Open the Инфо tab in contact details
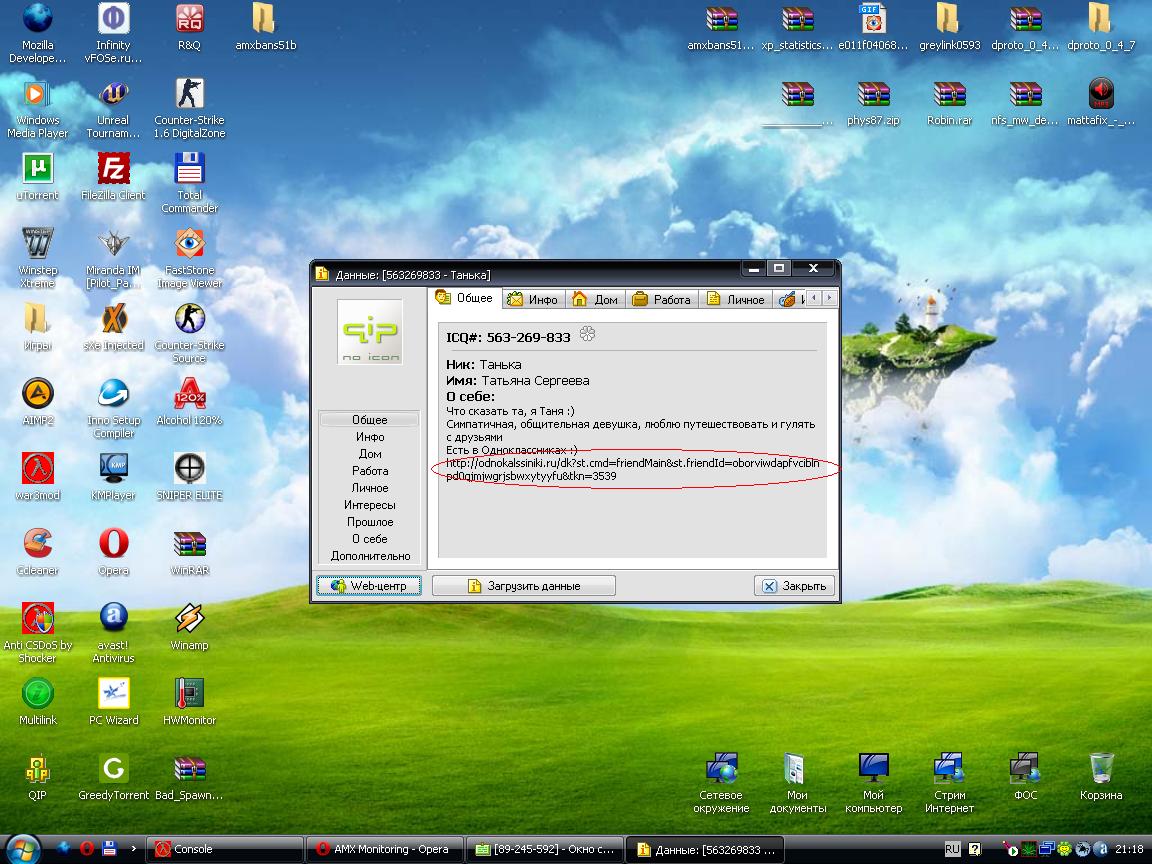 click(x=533, y=299)
